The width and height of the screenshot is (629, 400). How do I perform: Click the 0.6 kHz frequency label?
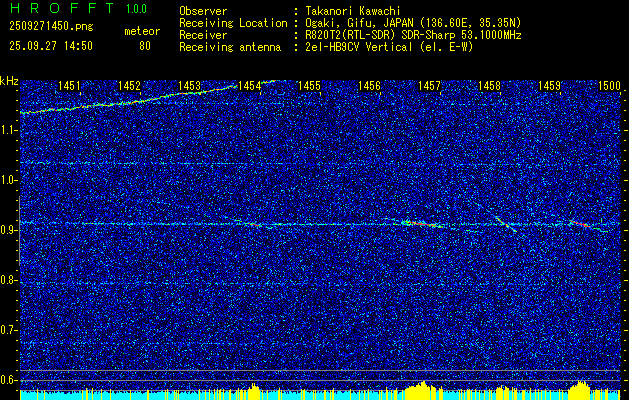point(8,380)
